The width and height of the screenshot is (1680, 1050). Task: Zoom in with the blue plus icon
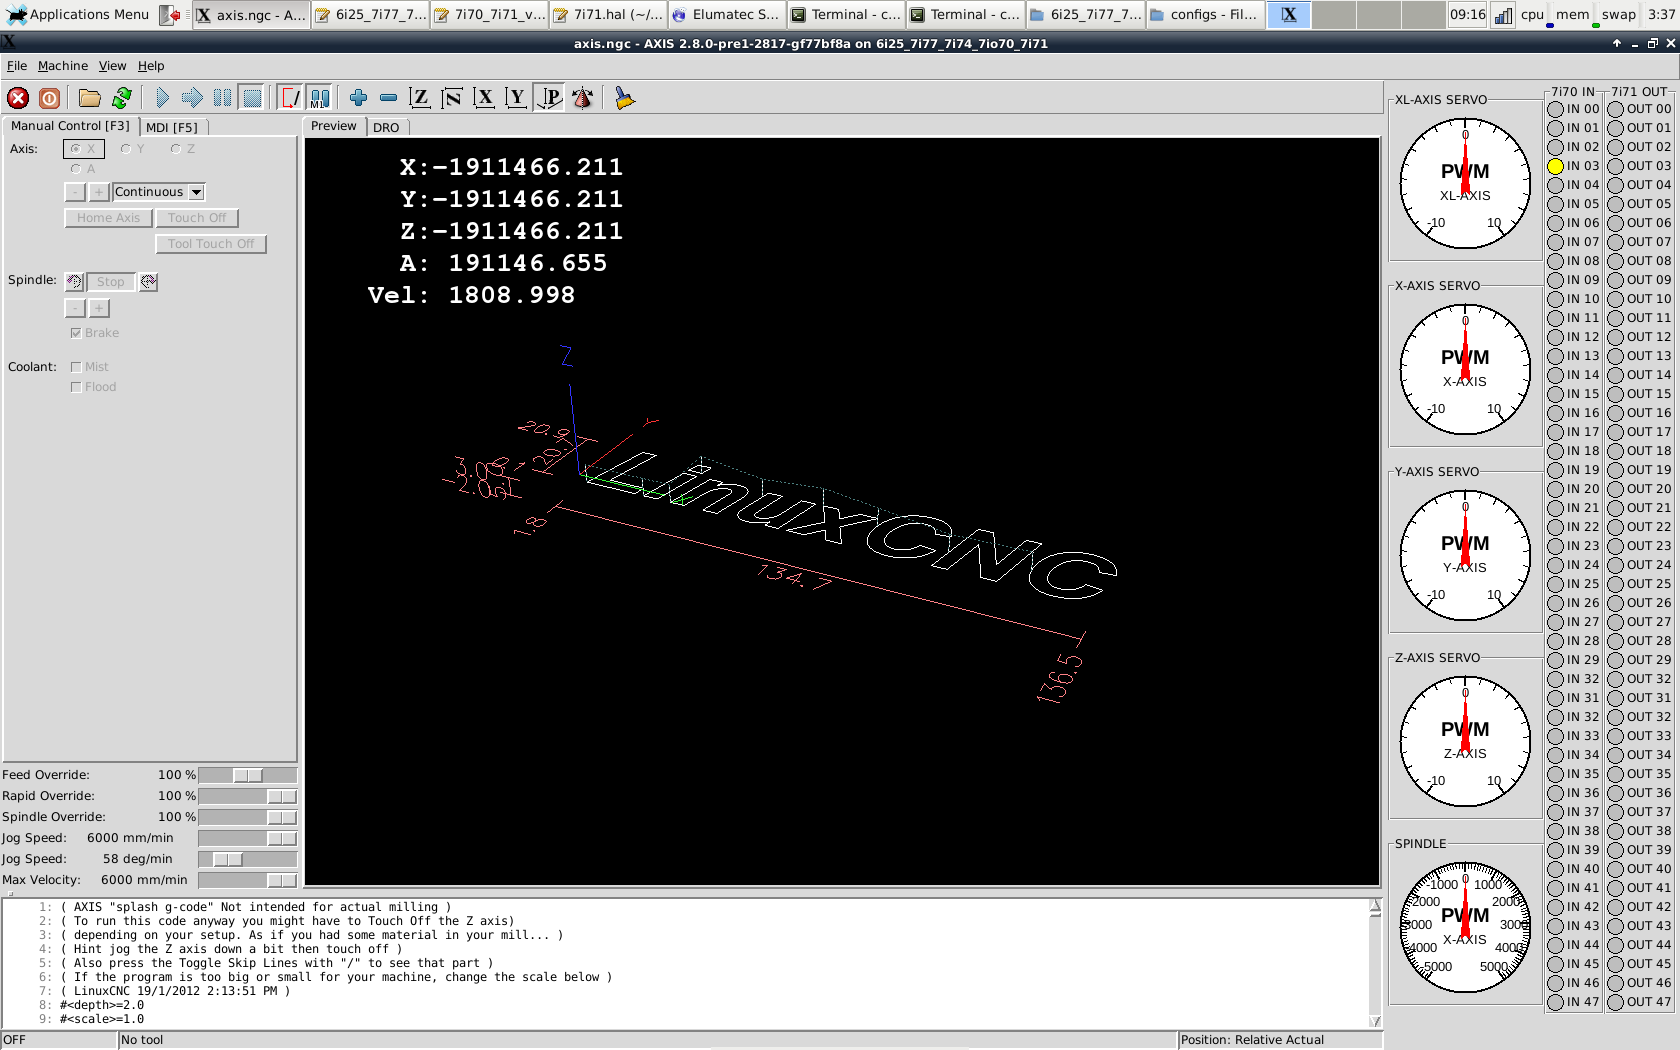click(x=358, y=98)
